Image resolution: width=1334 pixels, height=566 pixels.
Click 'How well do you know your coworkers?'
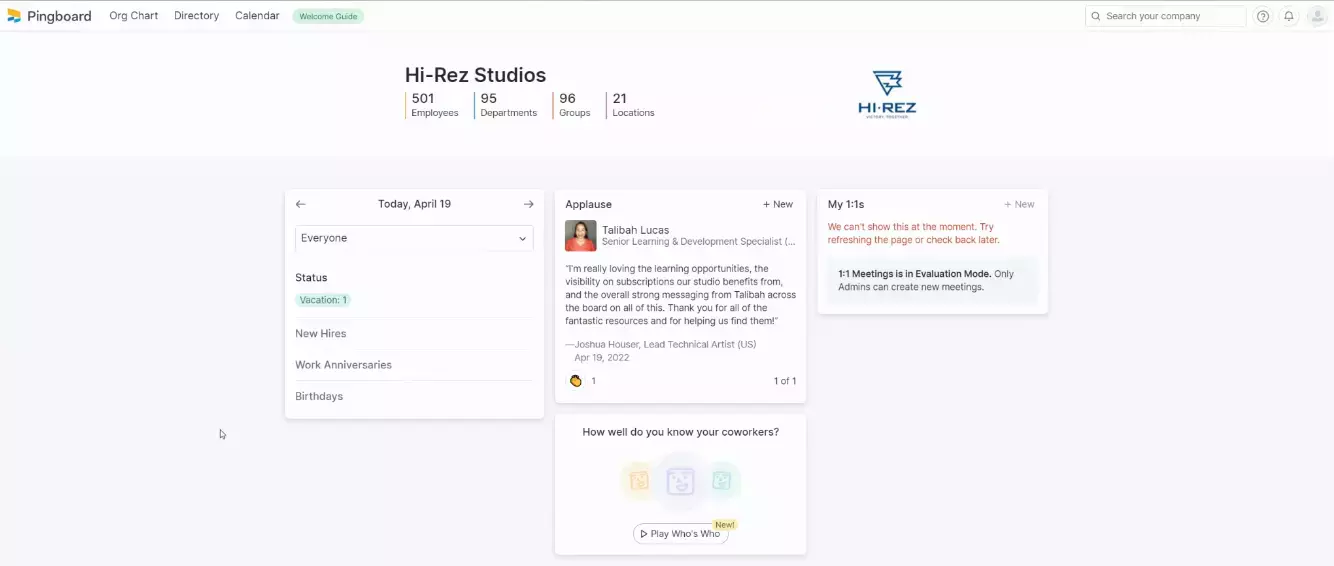[x=680, y=432]
